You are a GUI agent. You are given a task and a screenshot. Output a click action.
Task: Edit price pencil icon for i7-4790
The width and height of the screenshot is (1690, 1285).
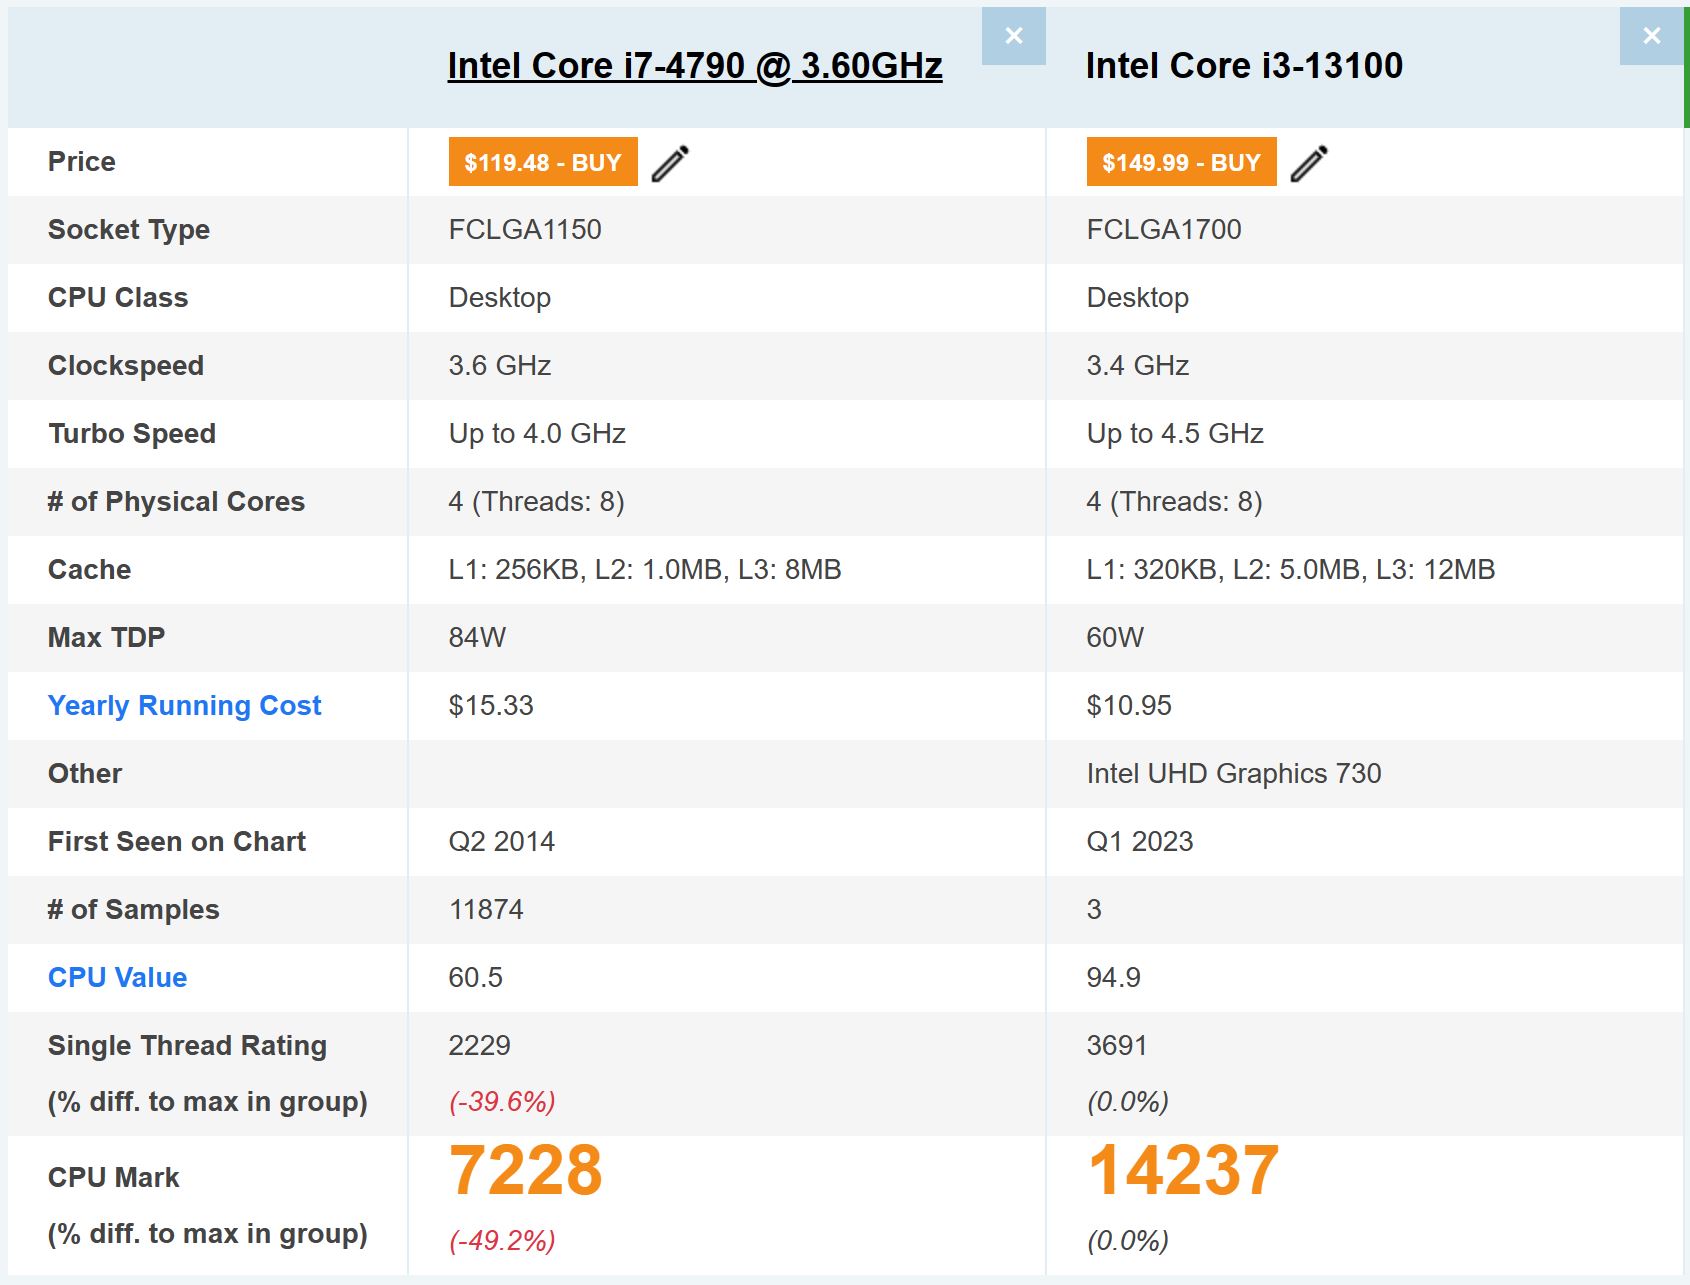pyautogui.click(x=670, y=163)
